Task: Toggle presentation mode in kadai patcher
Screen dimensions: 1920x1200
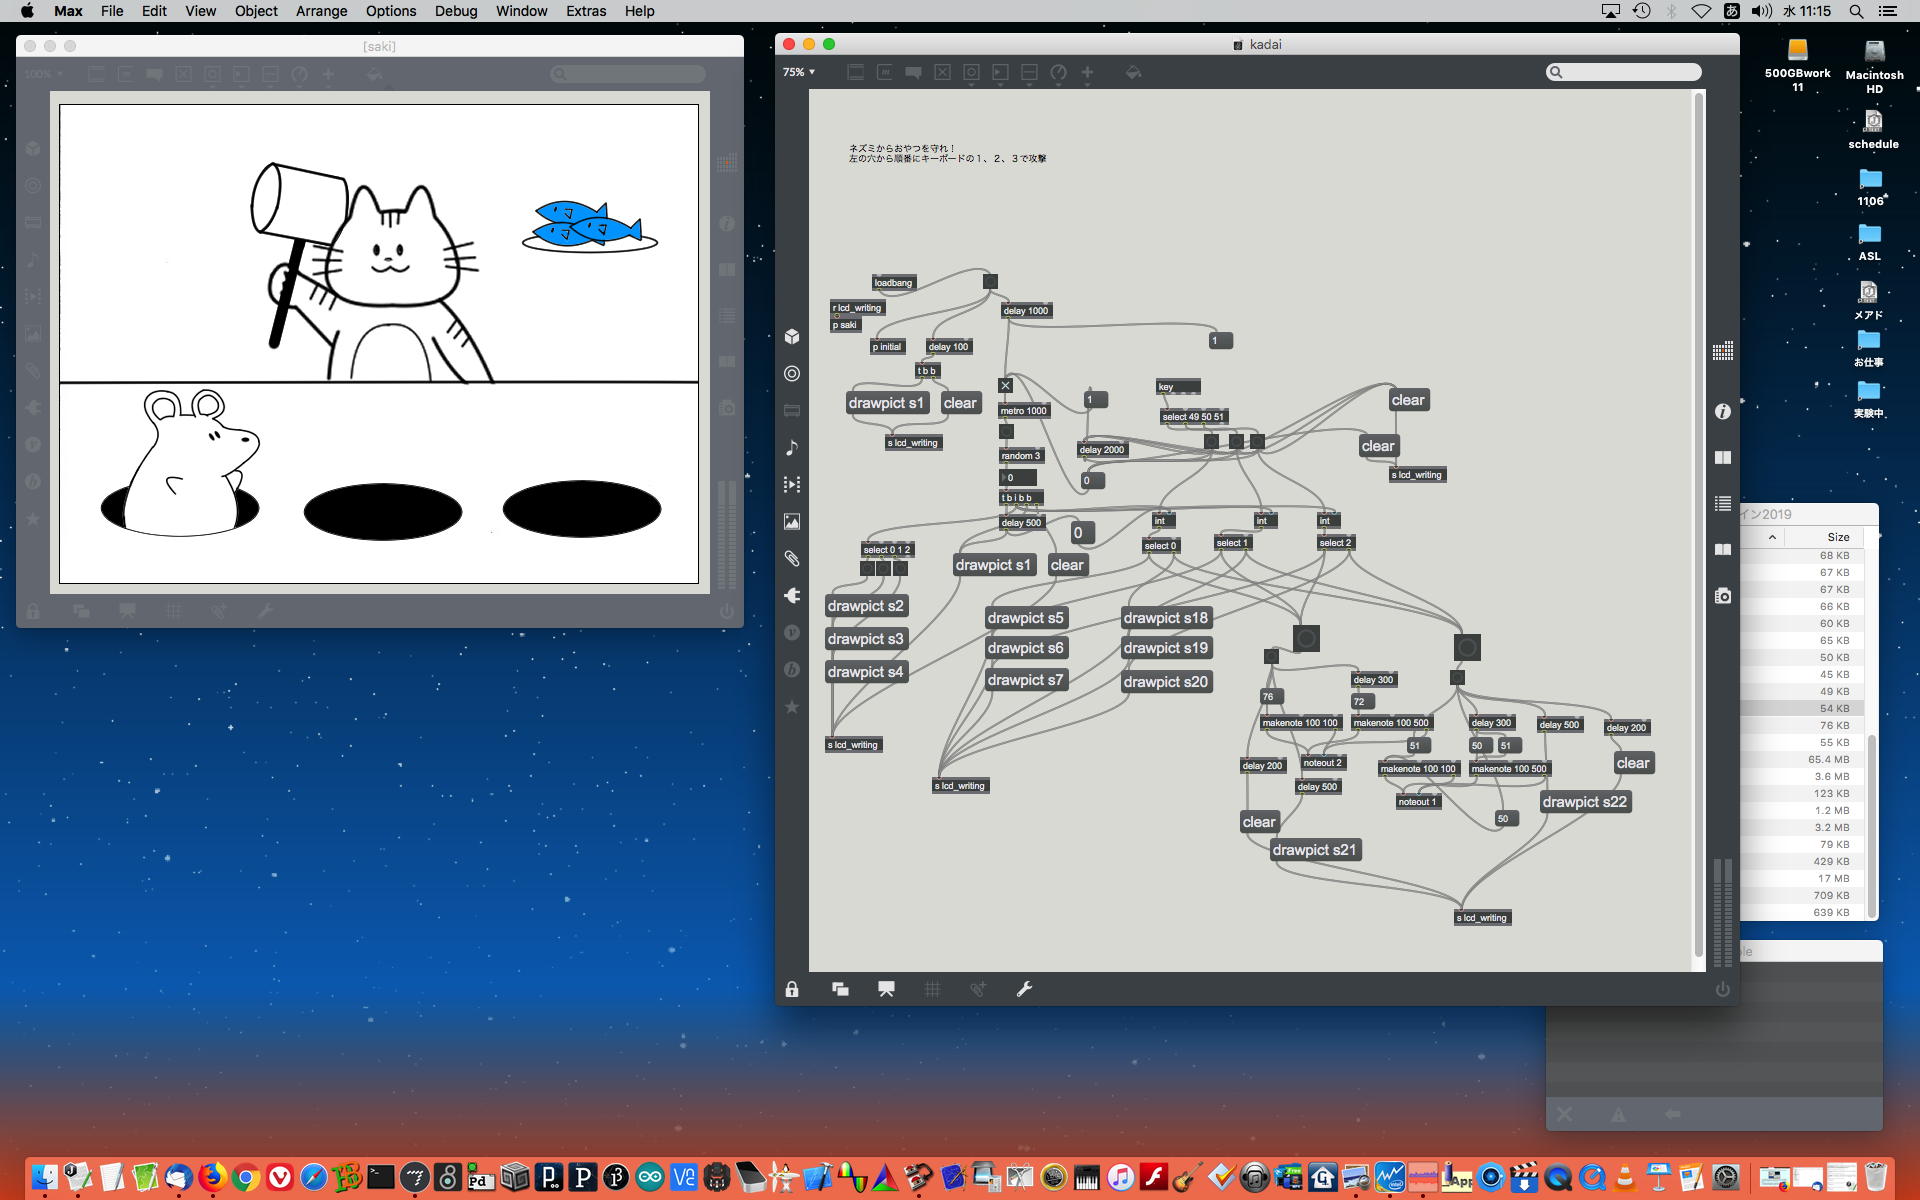Action: pos(886,989)
